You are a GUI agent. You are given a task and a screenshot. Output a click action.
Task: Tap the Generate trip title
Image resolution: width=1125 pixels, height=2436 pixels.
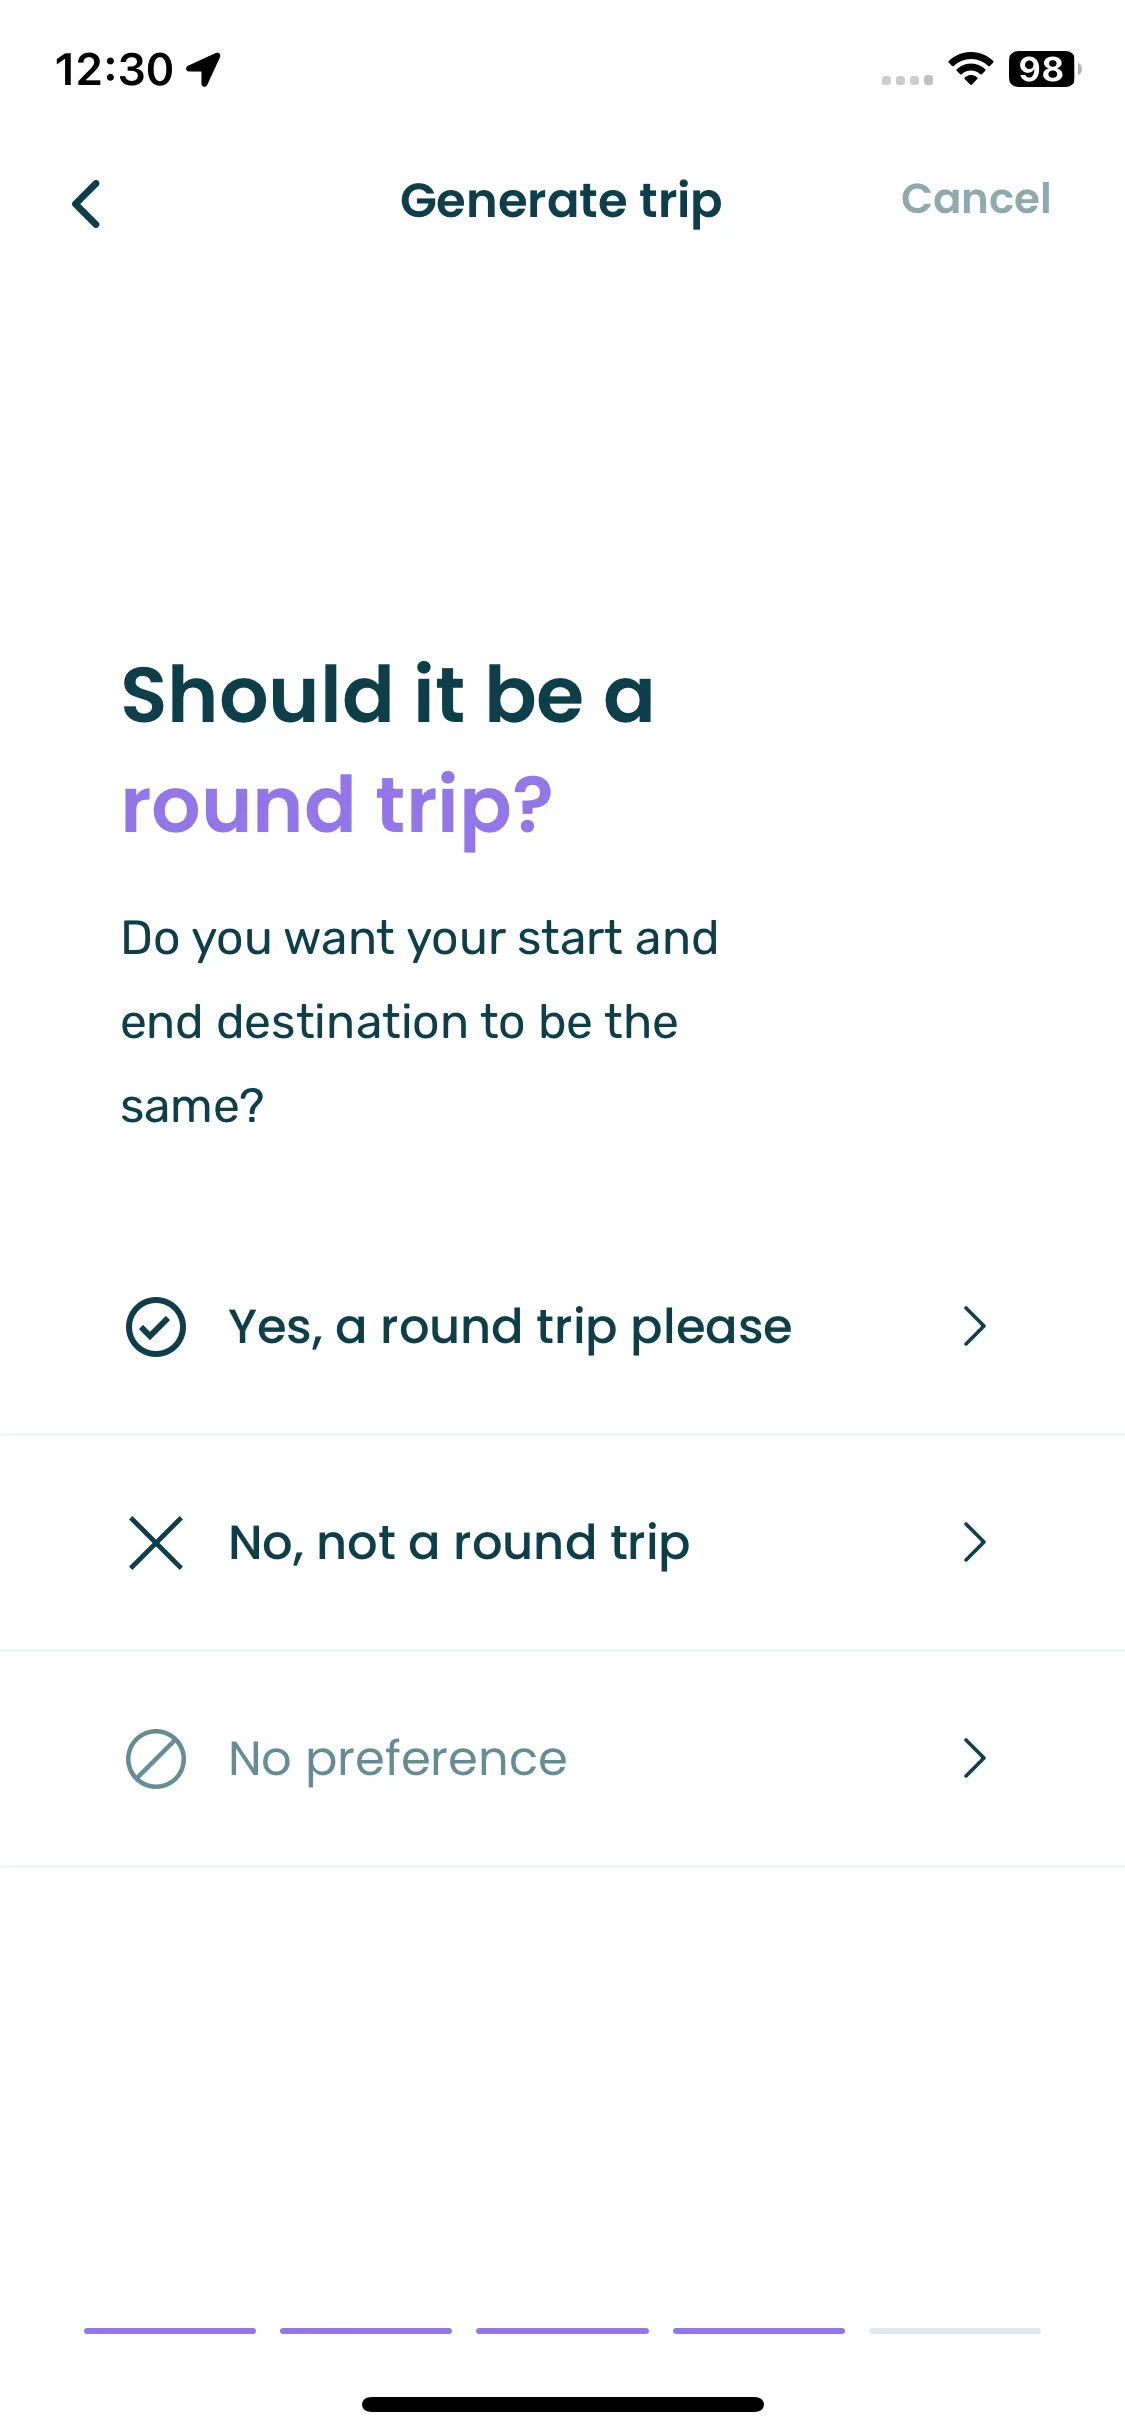pyautogui.click(x=561, y=202)
